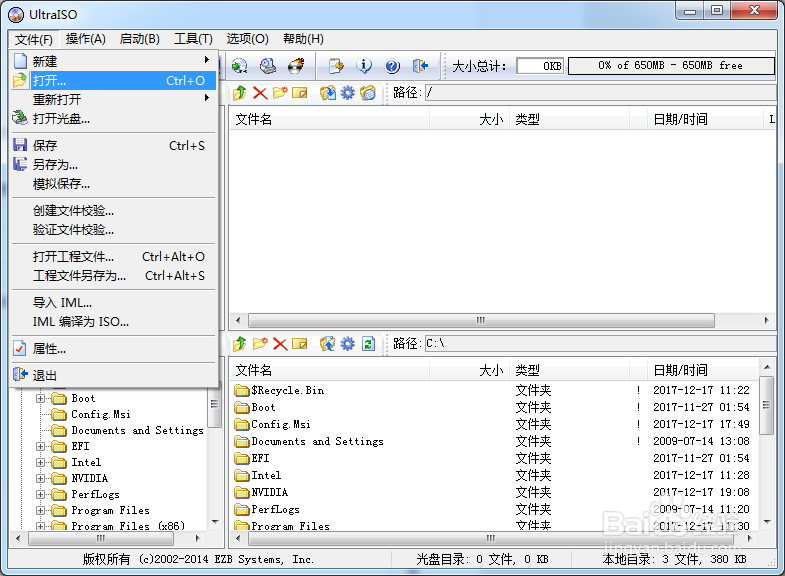Select 创建文件校验... menu entry
Viewport: 785px width, 576px height.
point(114,211)
